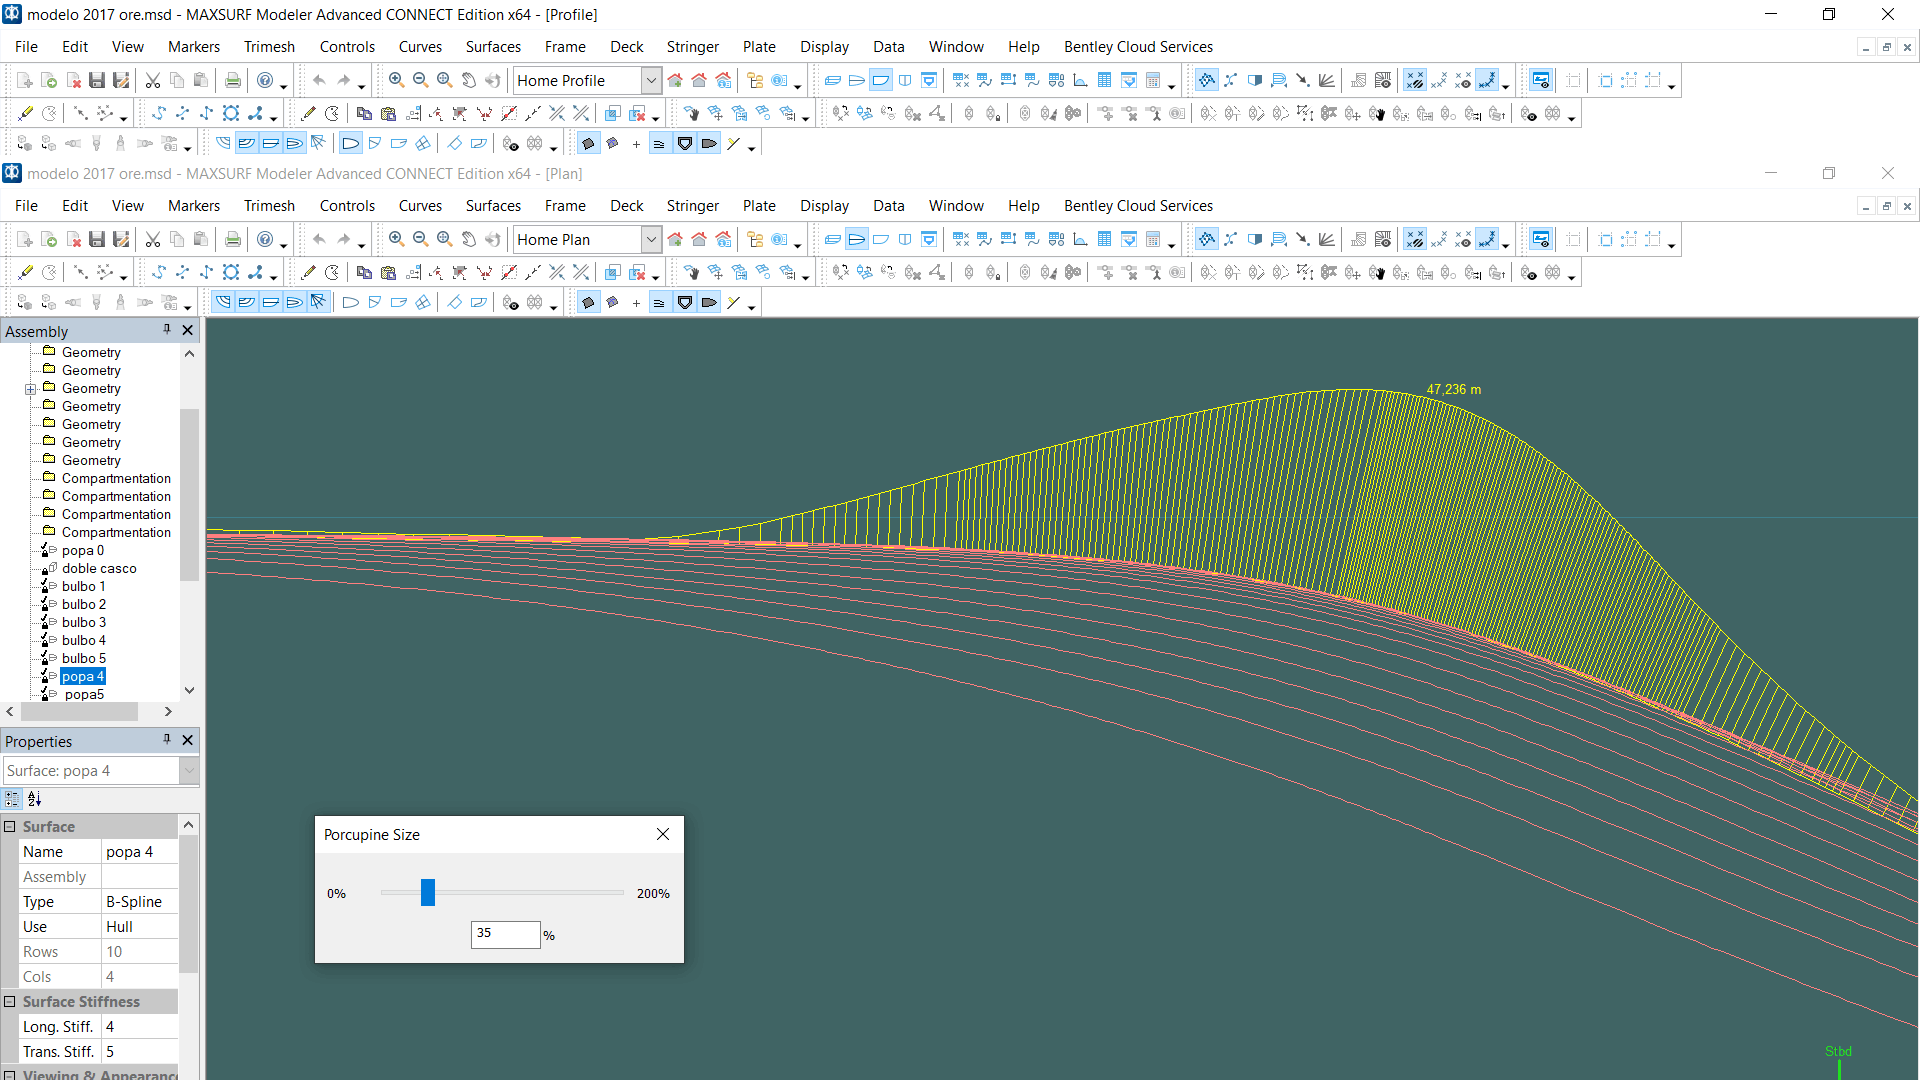Open Display menu in Profile window

824,47
